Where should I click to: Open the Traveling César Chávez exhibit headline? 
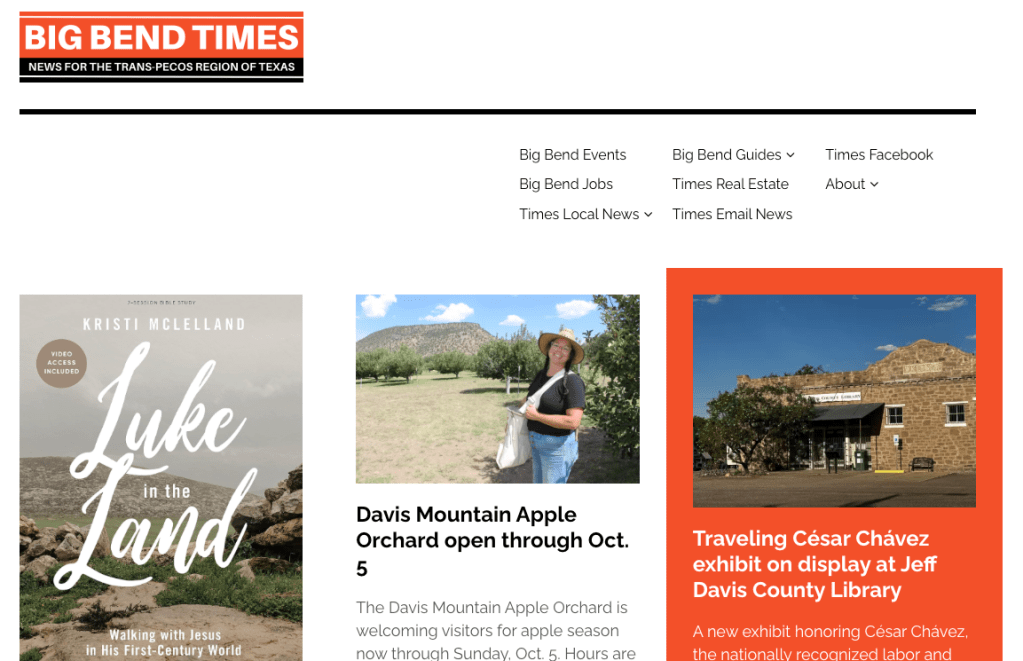pos(814,564)
